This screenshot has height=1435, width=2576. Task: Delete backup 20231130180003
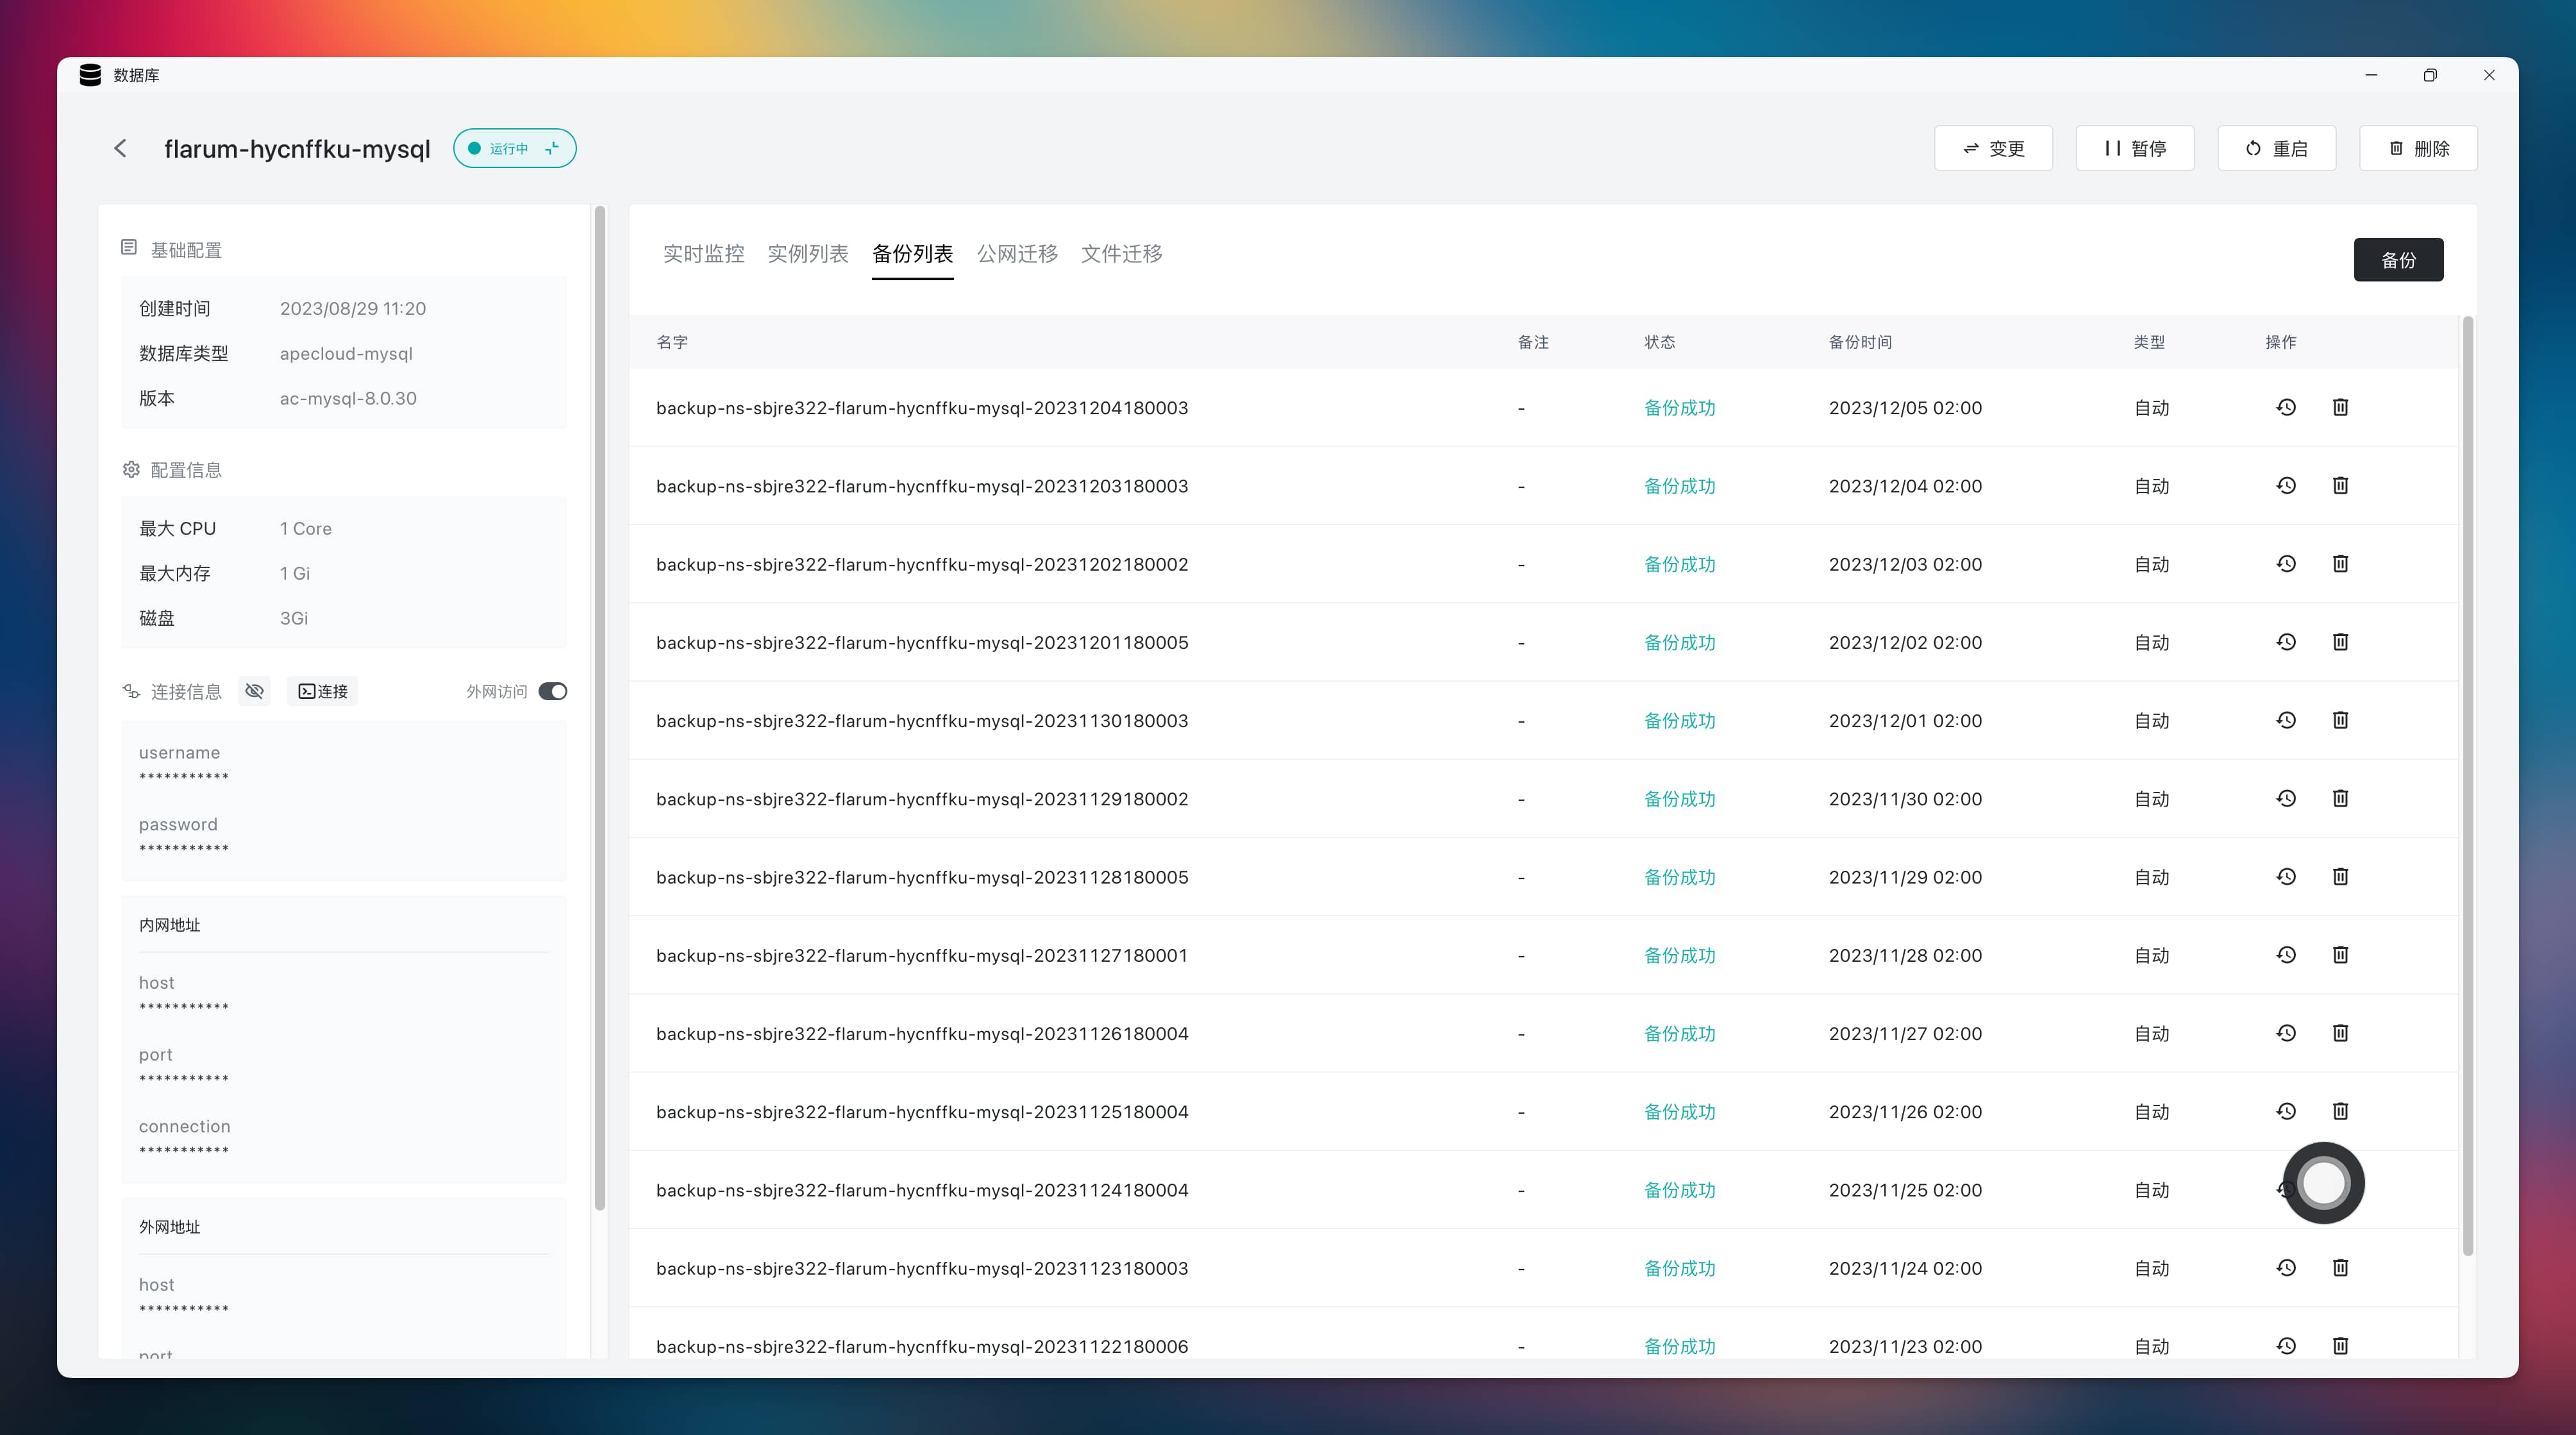(2340, 720)
